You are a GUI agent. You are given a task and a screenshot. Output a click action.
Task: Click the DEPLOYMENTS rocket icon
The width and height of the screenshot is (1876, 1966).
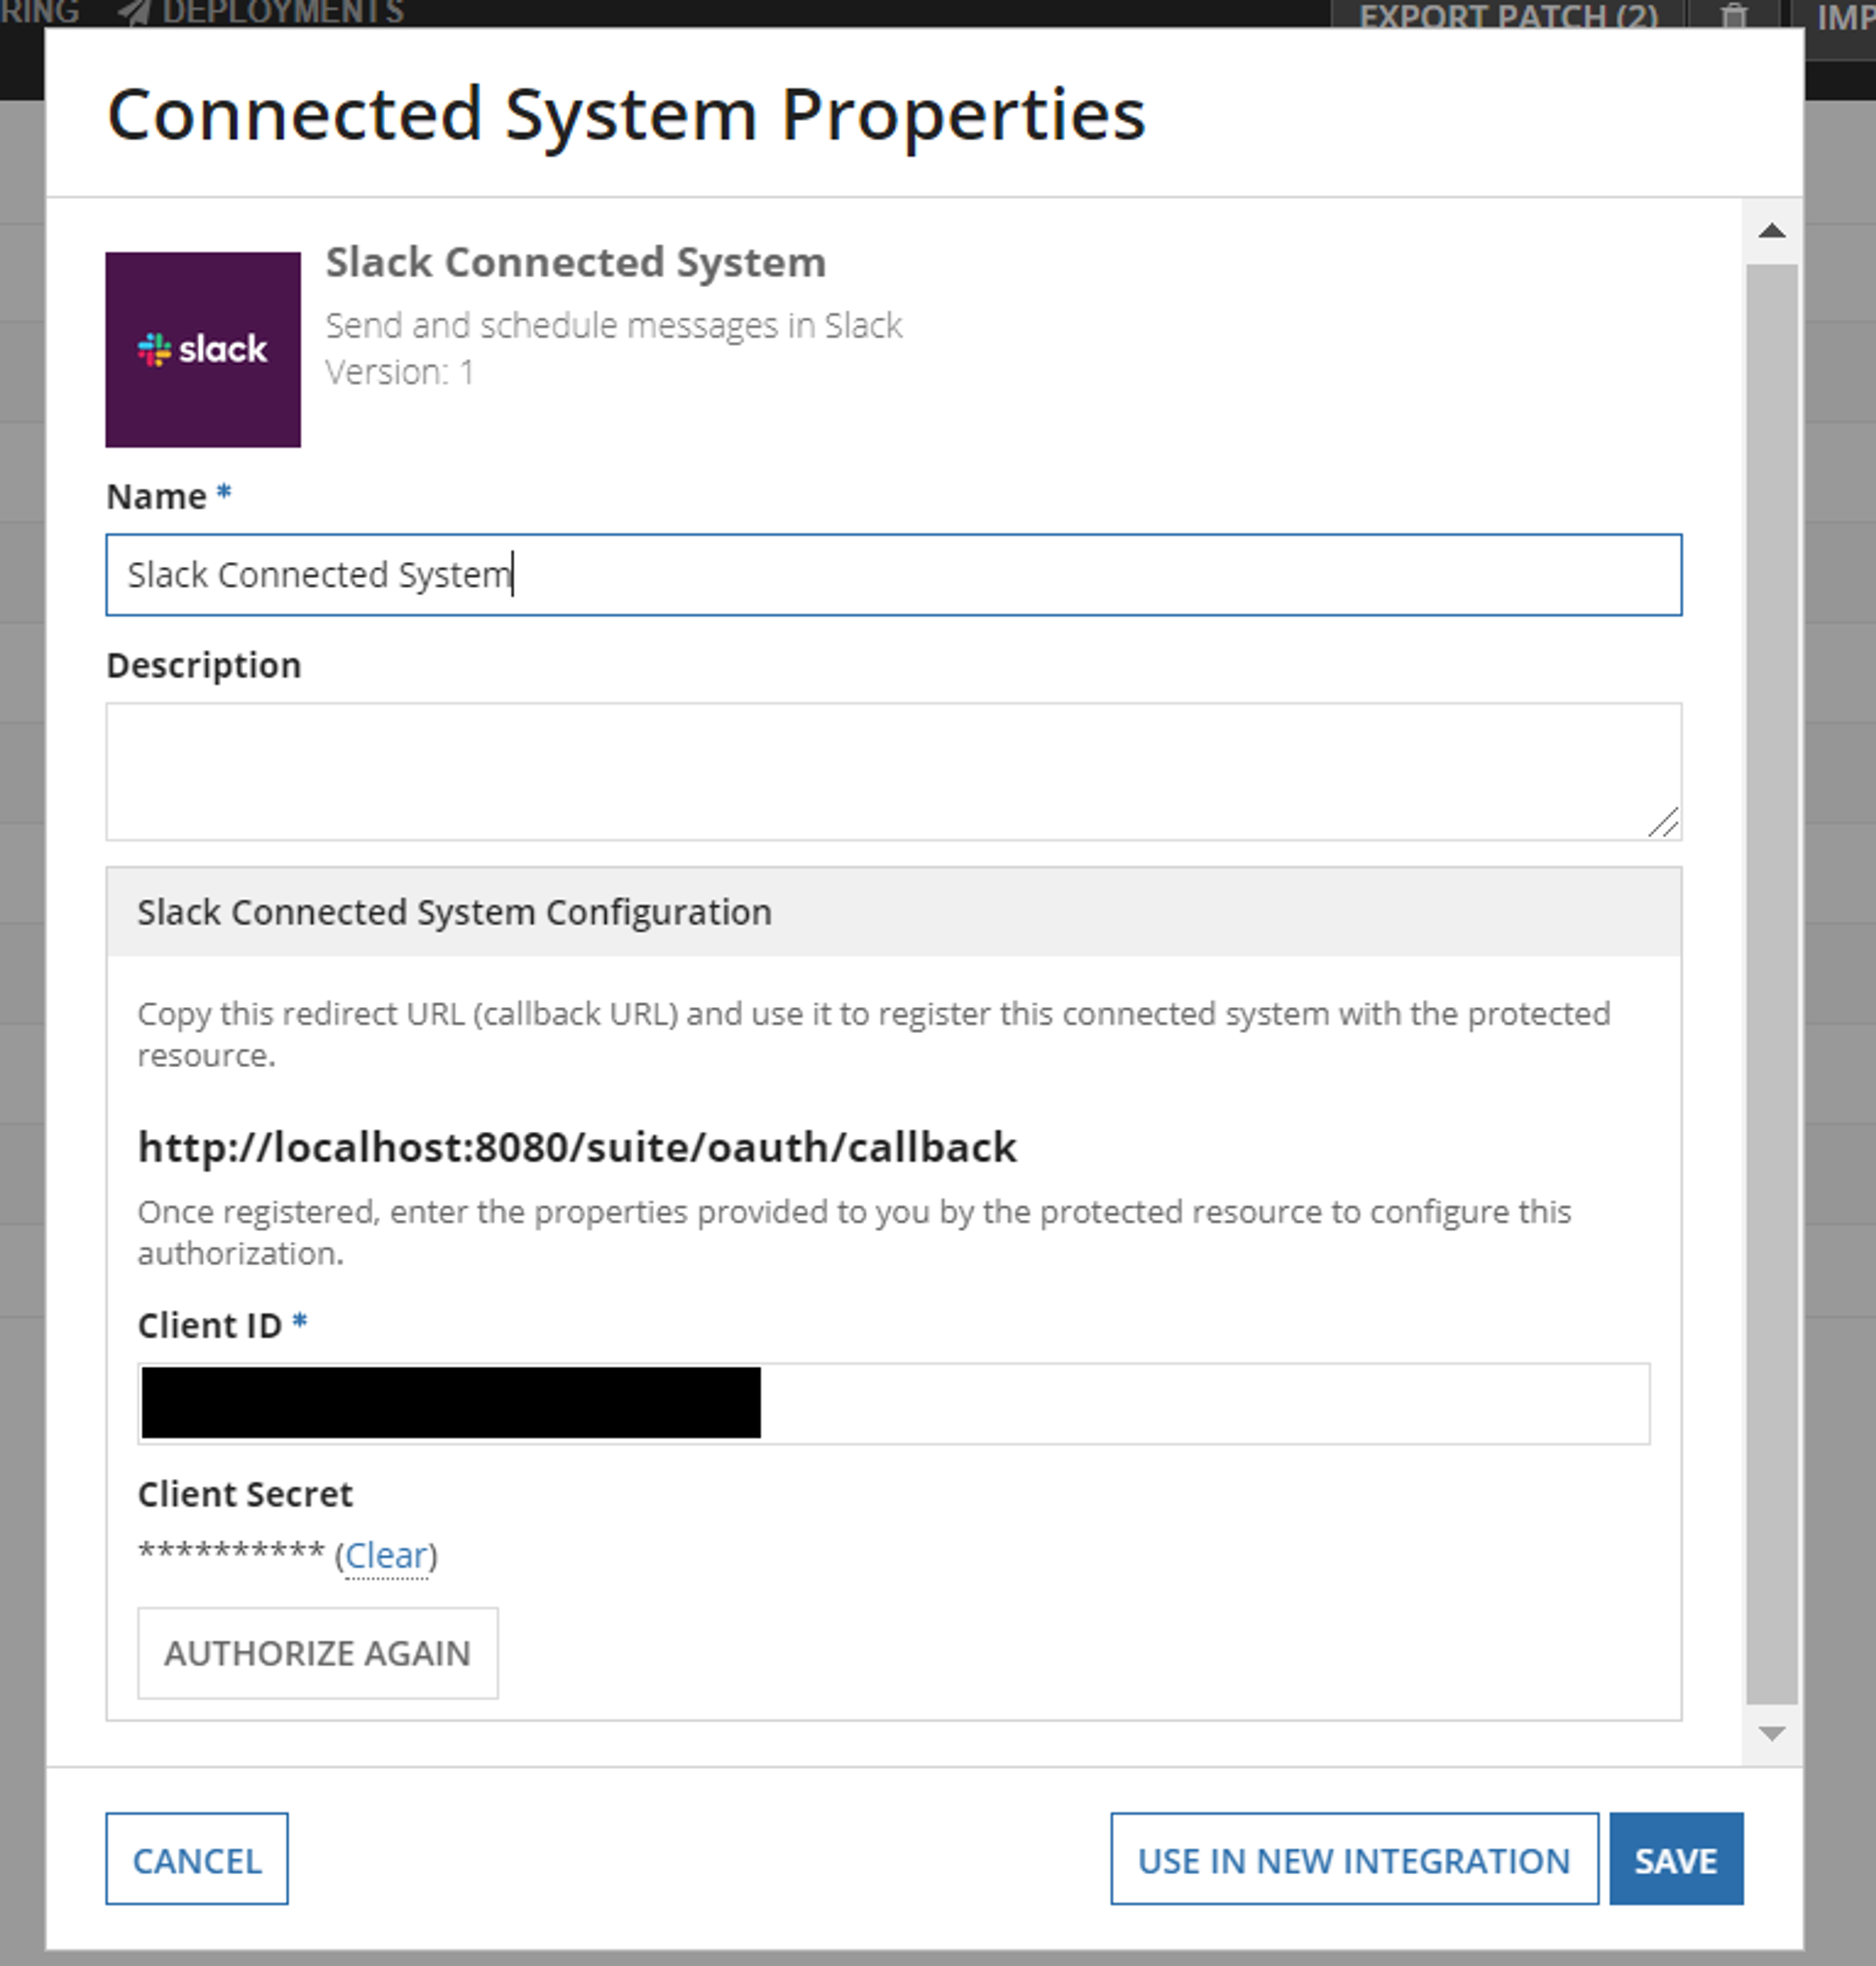(134, 11)
